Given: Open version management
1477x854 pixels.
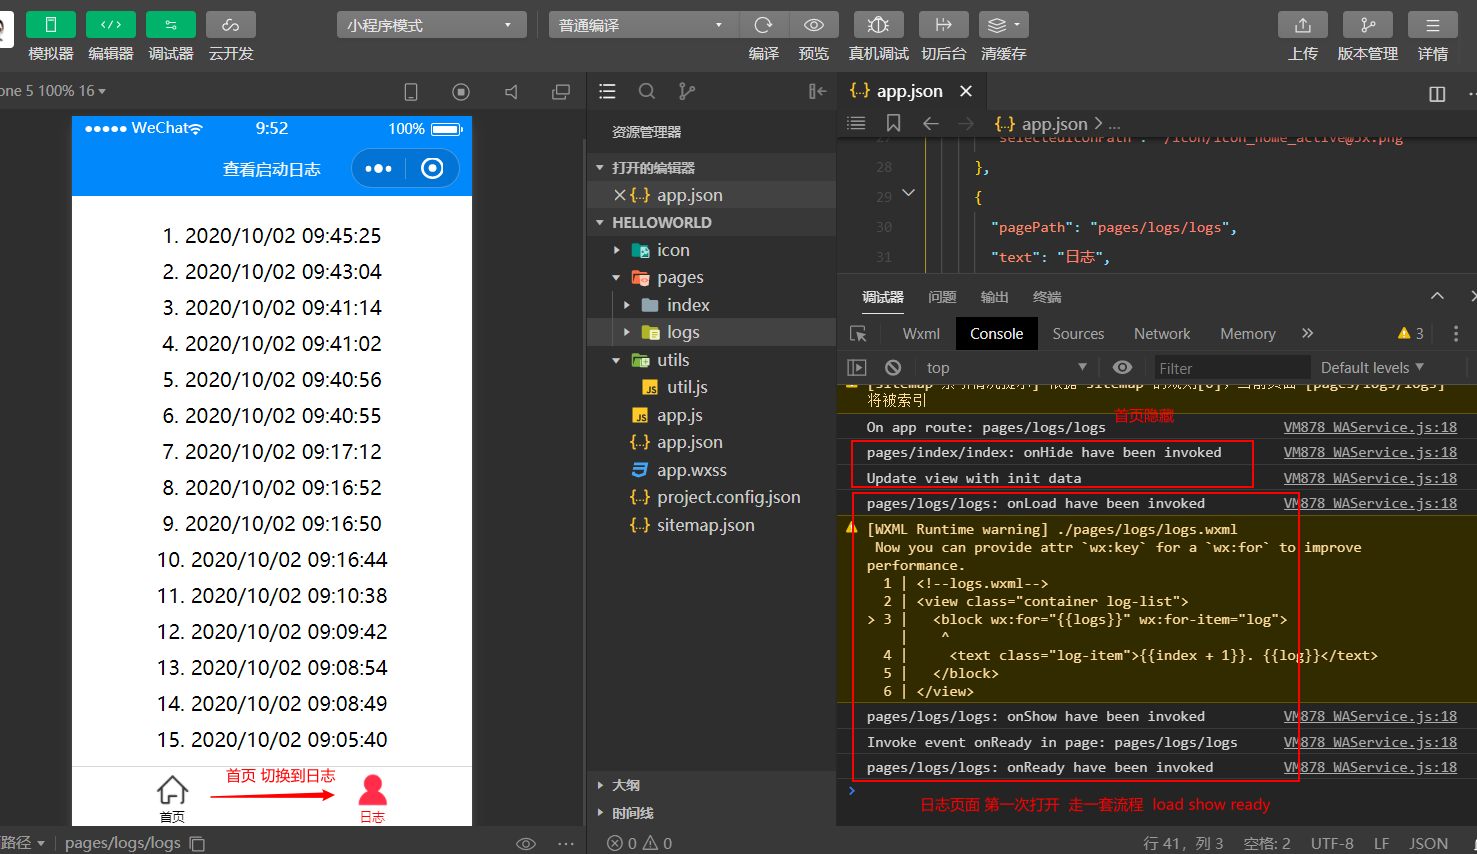Looking at the screenshot, I should click(x=1368, y=25).
